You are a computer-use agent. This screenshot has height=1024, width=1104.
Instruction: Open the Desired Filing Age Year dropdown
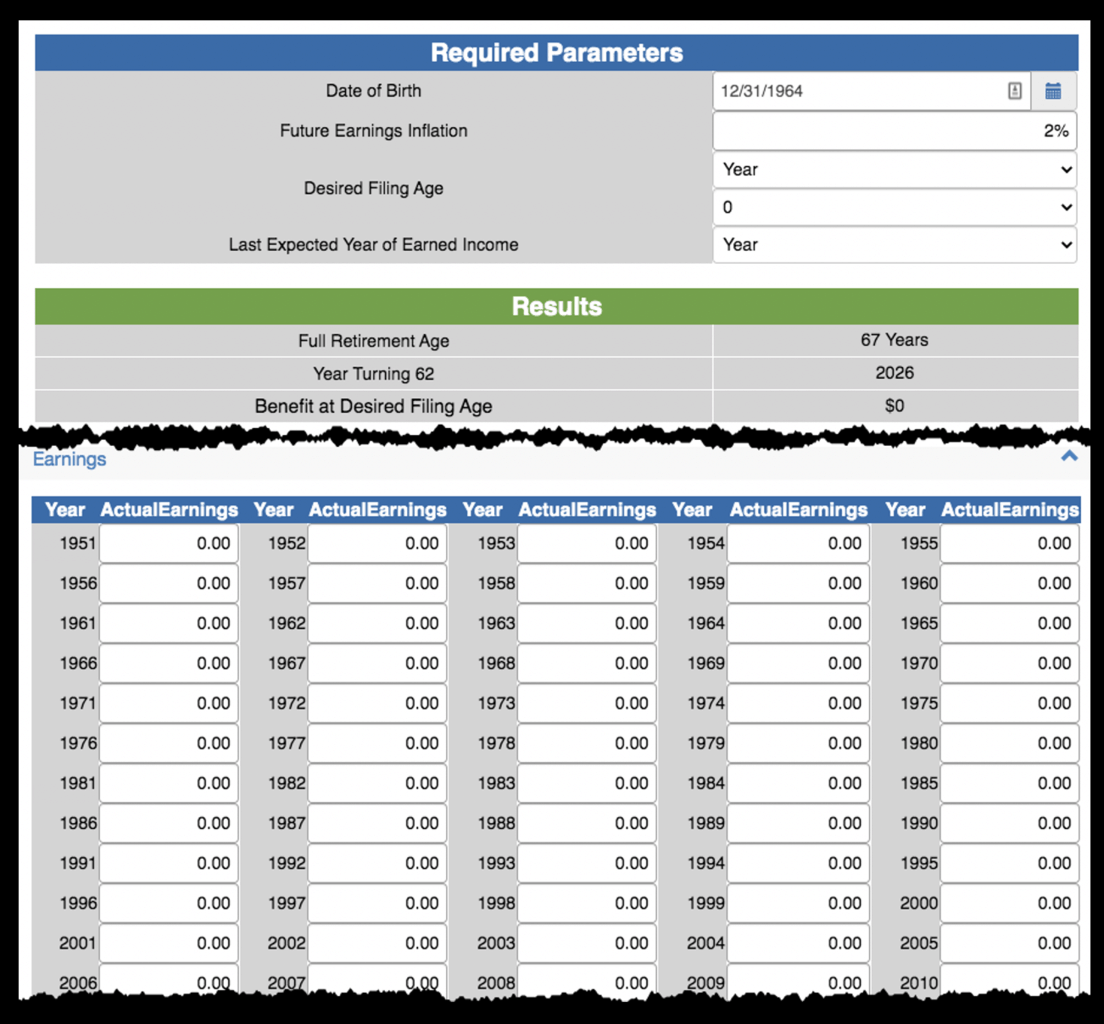[894, 170]
